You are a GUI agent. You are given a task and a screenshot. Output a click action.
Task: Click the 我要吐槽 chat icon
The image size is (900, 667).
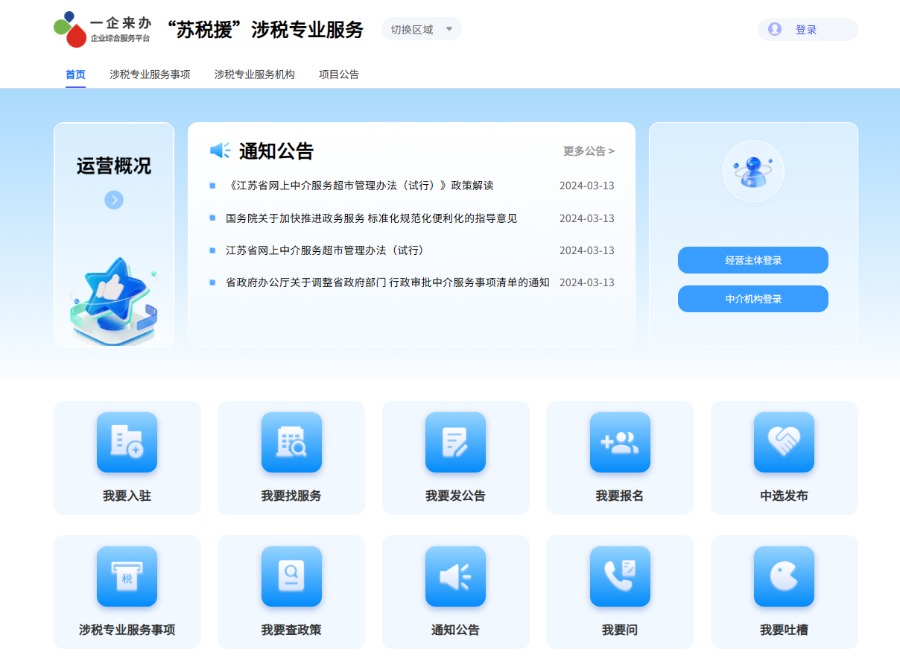pyautogui.click(x=784, y=576)
